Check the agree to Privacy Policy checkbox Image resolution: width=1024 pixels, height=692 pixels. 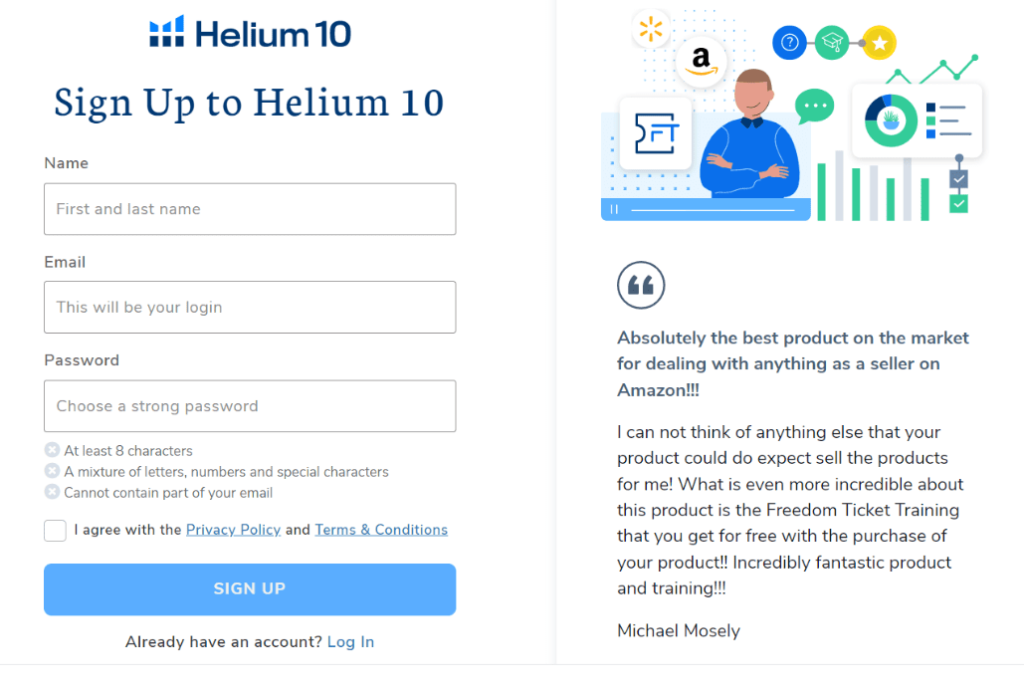tap(55, 531)
